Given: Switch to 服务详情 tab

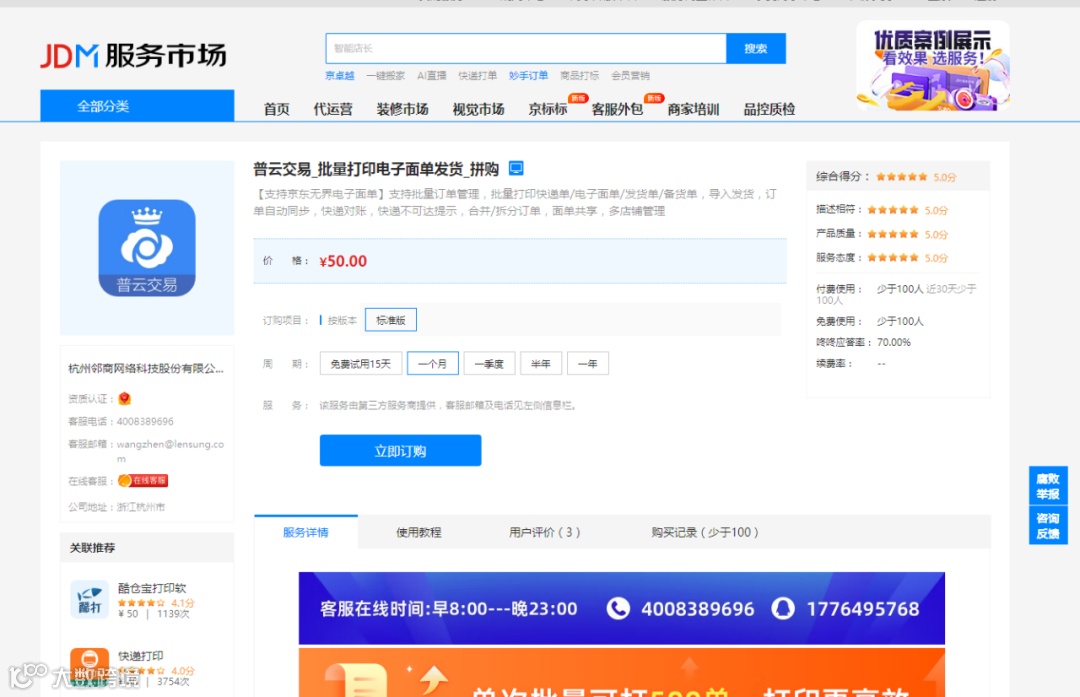Looking at the screenshot, I should click(306, 532).
